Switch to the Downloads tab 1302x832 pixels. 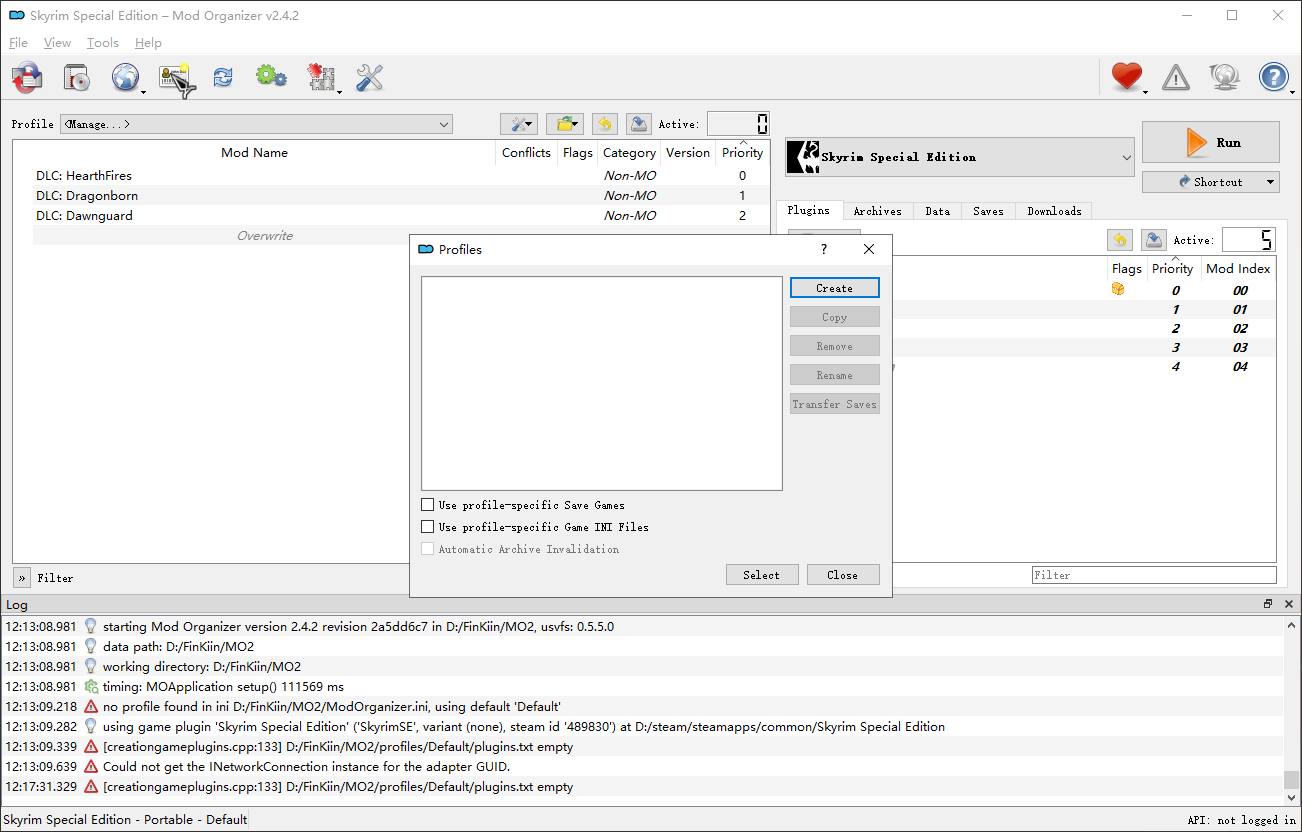coord(1054,211)
